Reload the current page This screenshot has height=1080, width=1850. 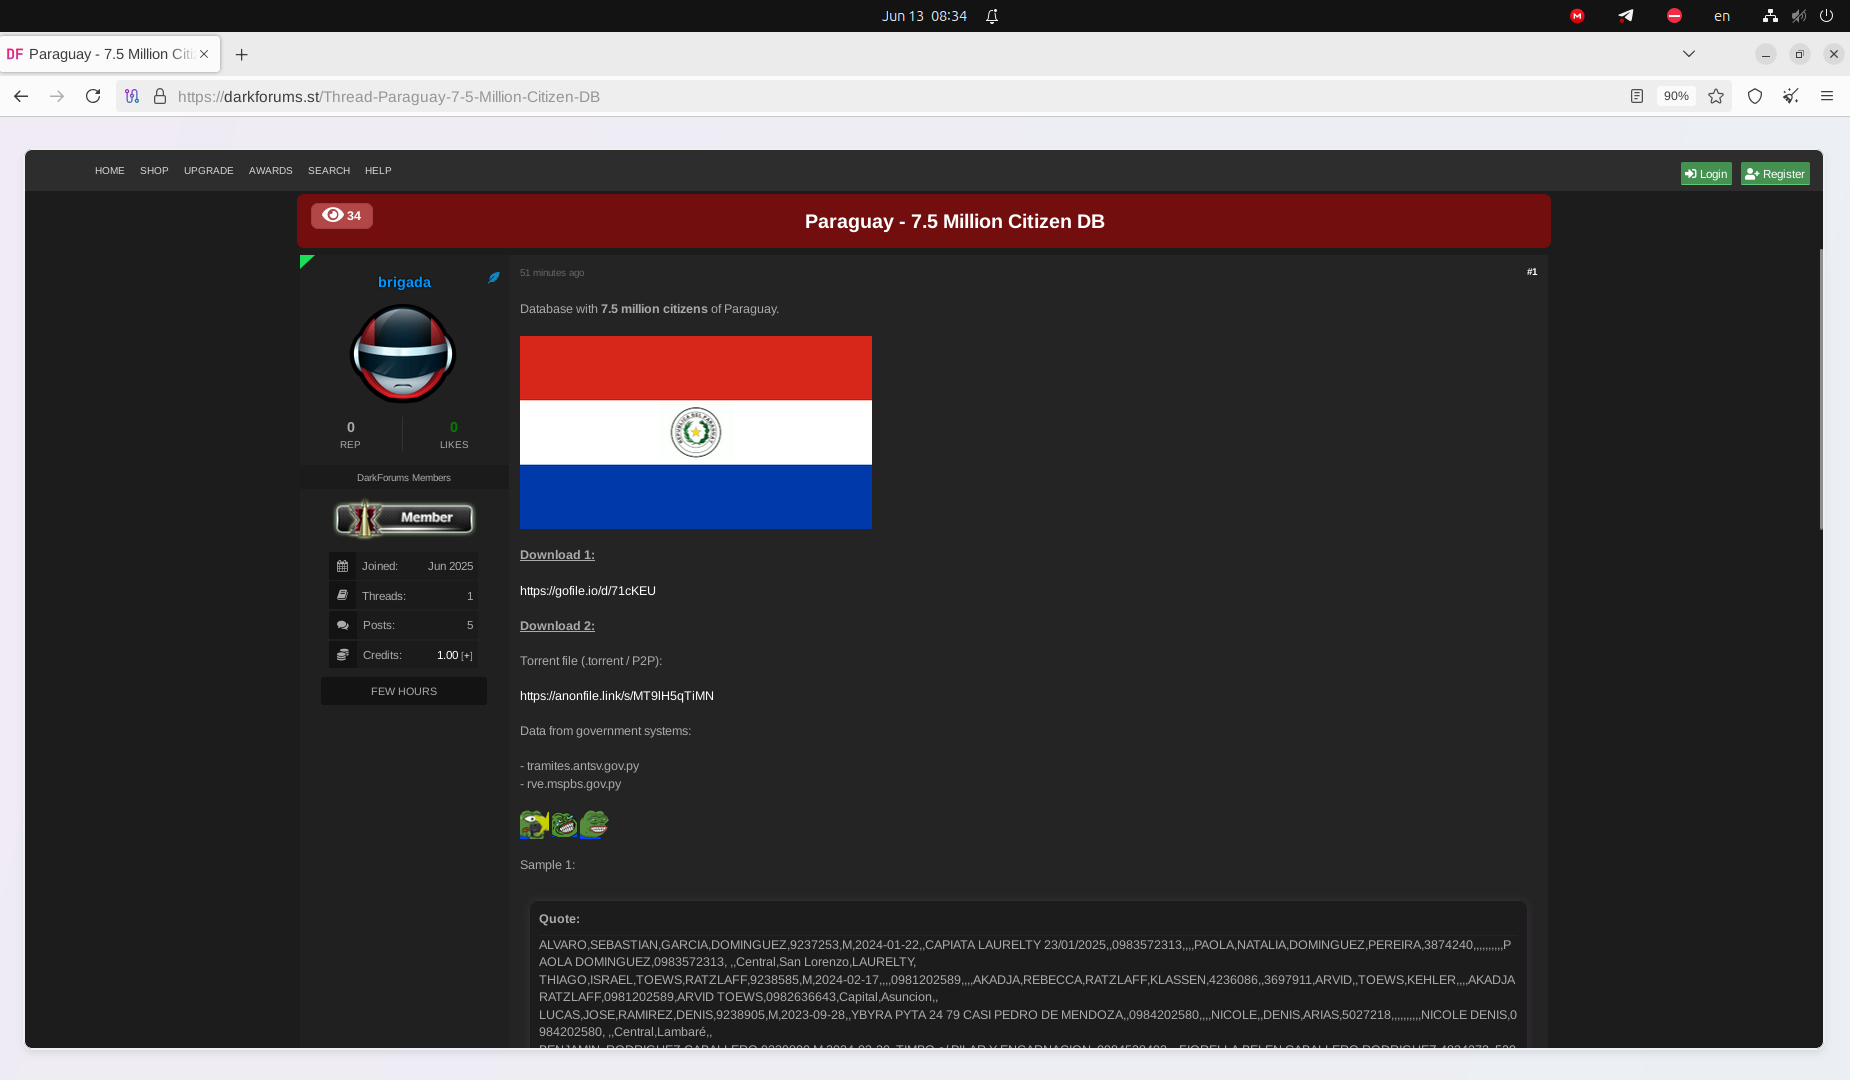(x=93, y=96)
